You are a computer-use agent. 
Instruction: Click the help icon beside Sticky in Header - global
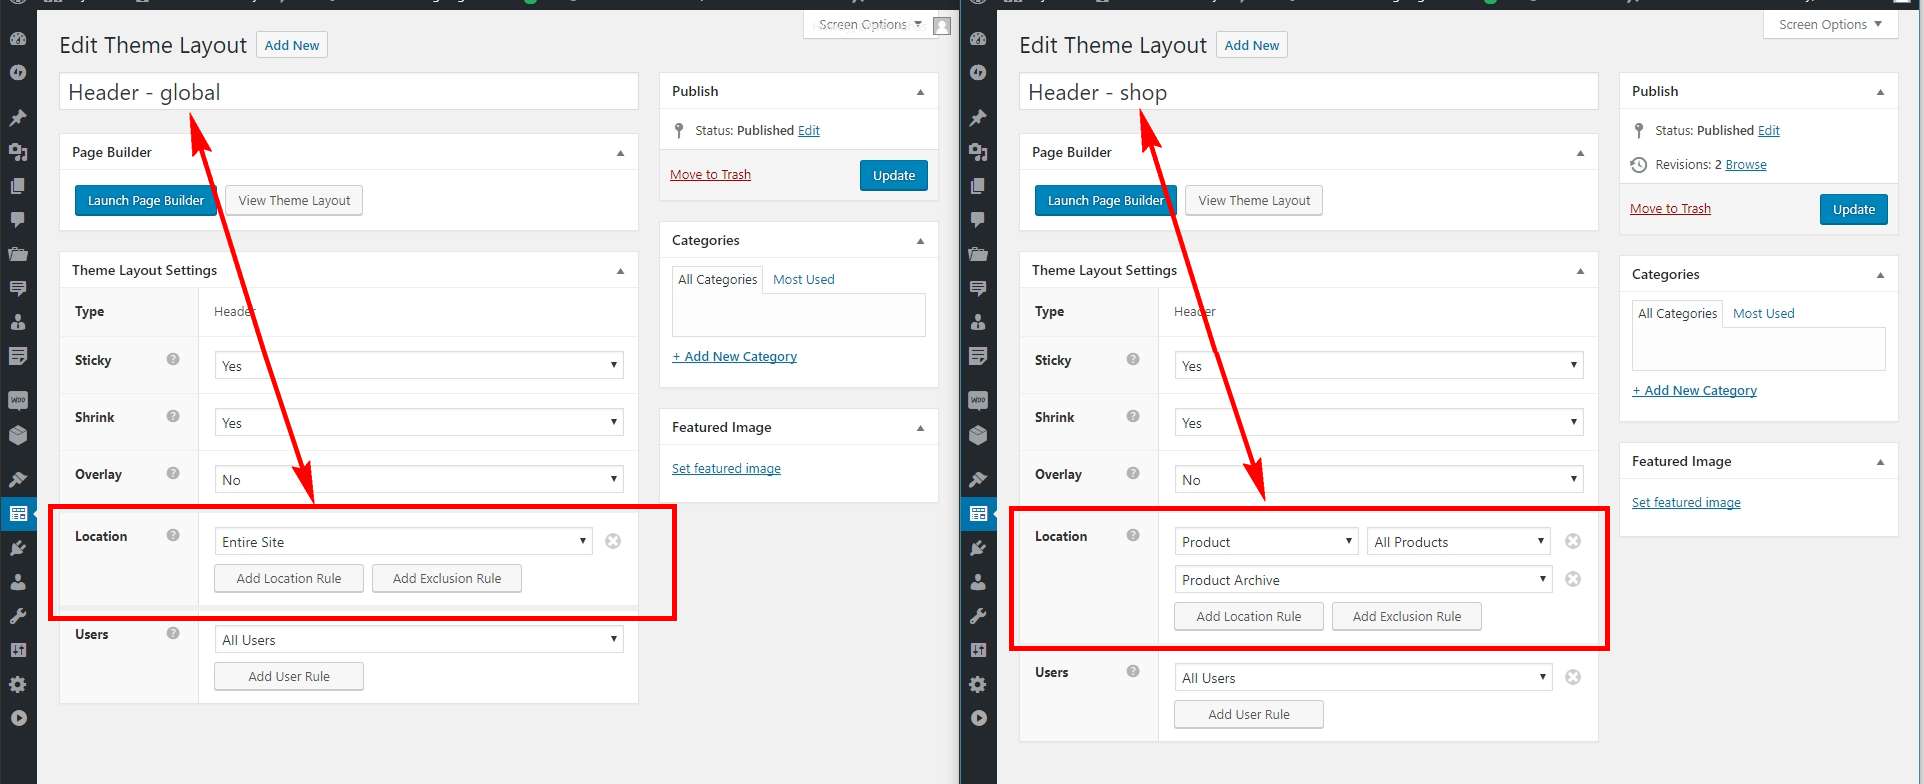tap(173, 359)
